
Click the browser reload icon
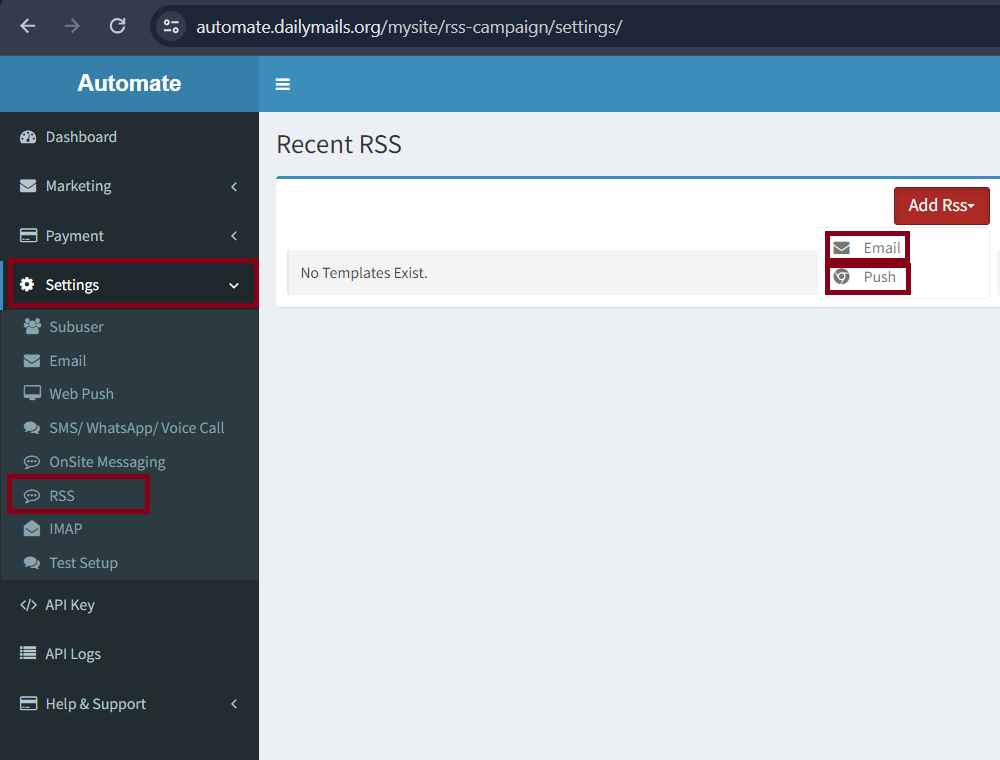coord(117,26)
